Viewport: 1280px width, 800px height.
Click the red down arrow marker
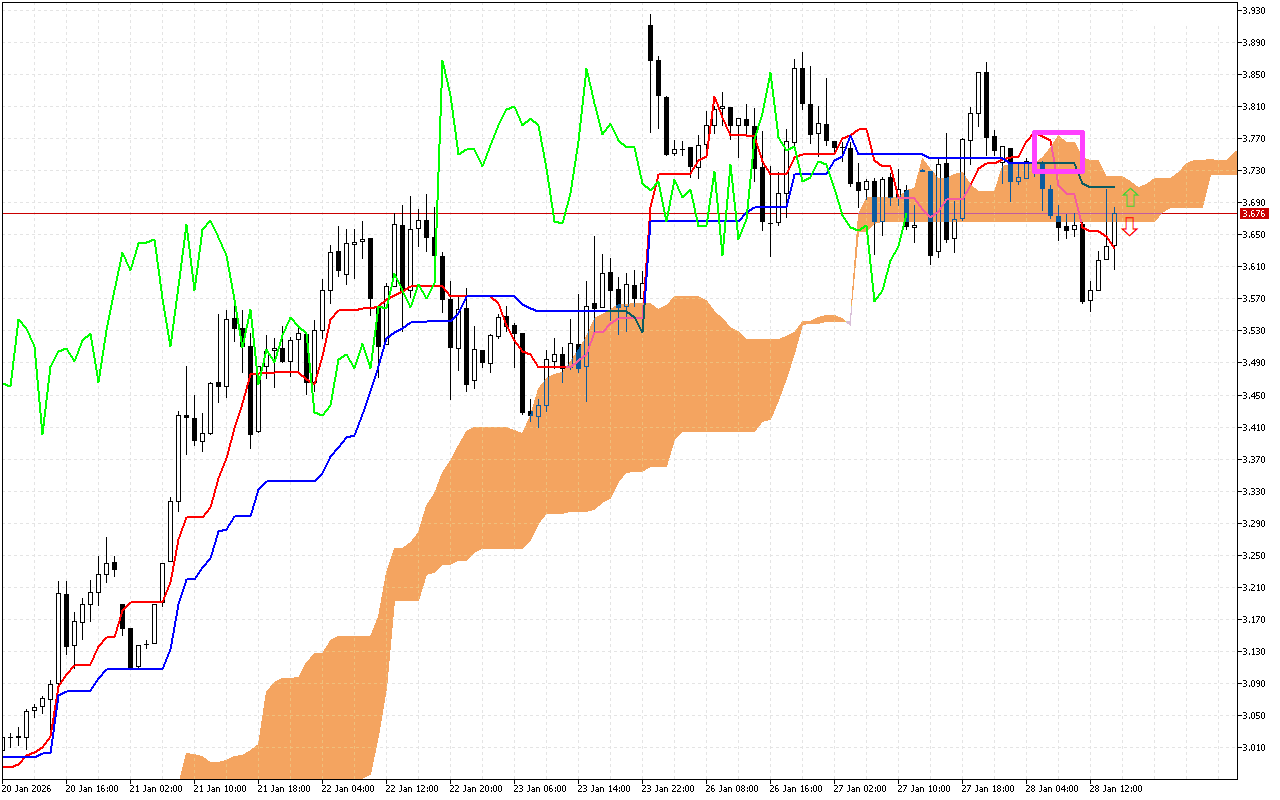1129,227
